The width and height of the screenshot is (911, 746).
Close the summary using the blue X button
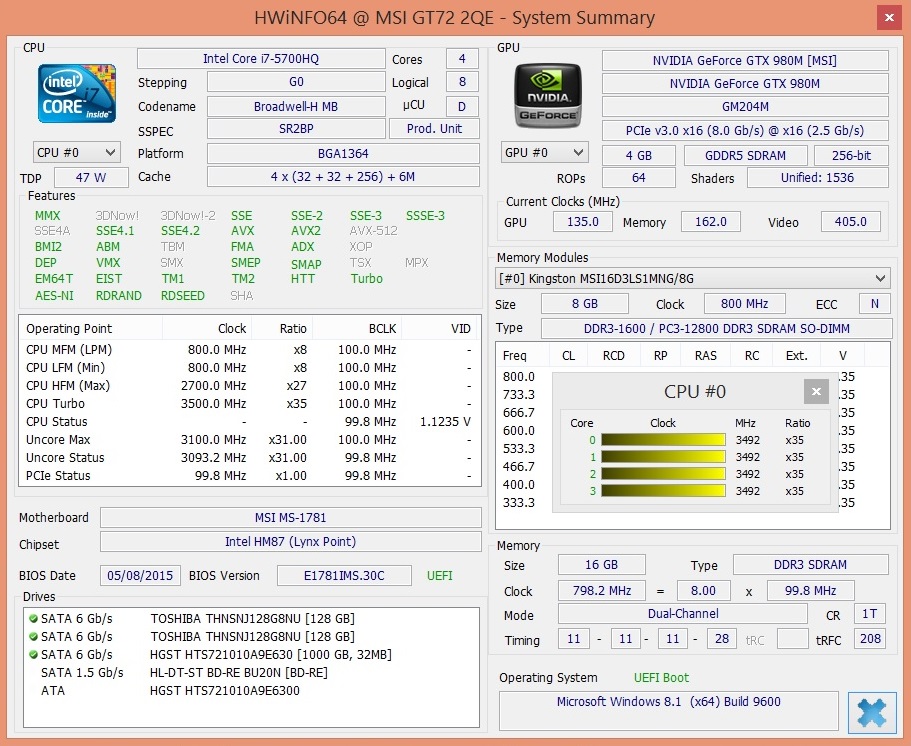pos(871,712)
